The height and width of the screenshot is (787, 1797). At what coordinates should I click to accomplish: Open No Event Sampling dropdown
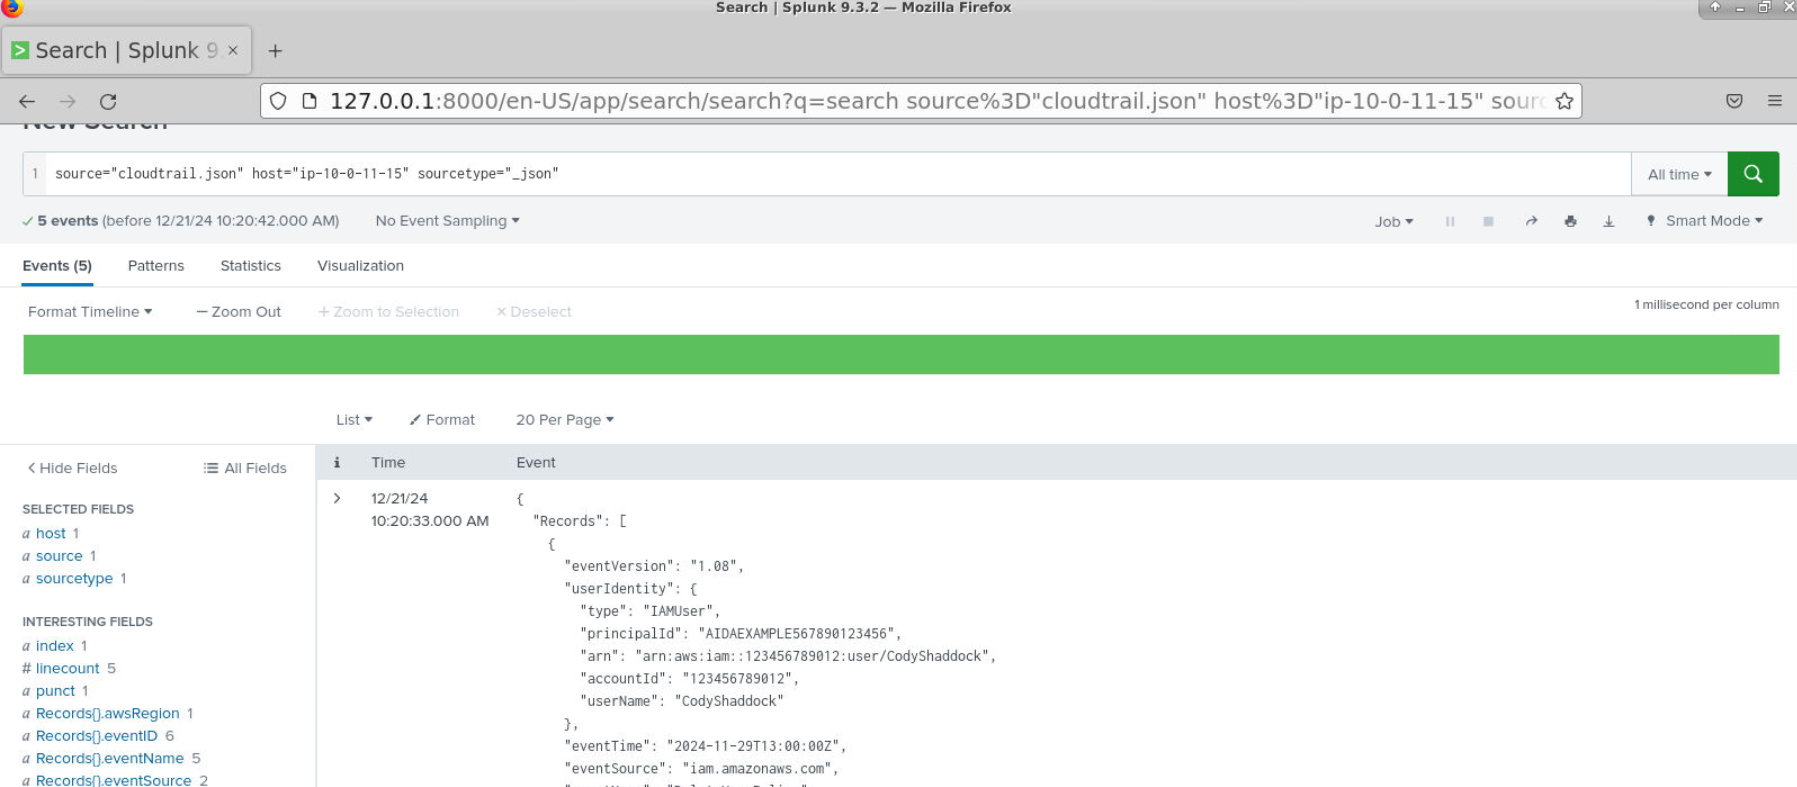click(x=447, y=221)
